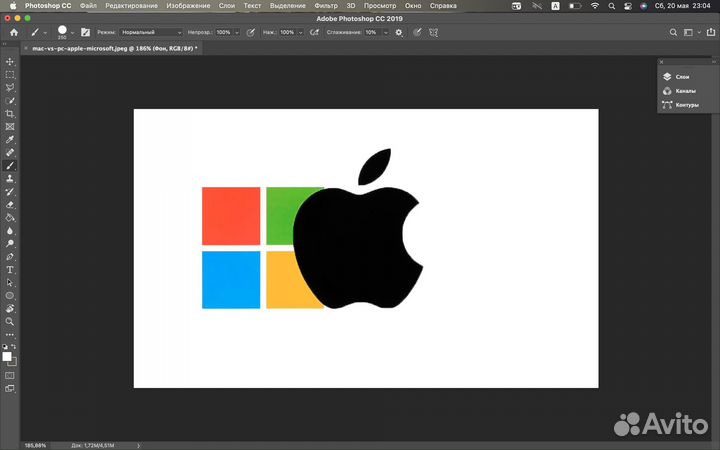Select the Quick Selection tool

10,101
